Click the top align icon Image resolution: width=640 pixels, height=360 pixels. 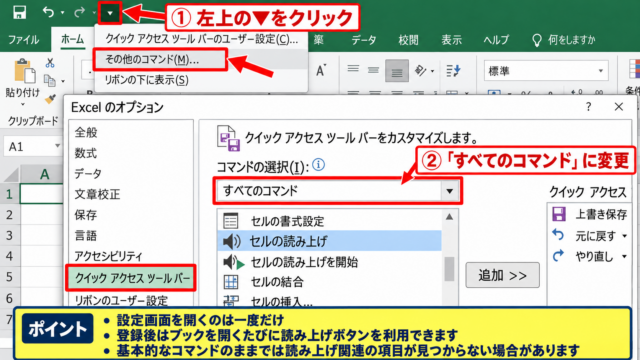coord(353,70)
